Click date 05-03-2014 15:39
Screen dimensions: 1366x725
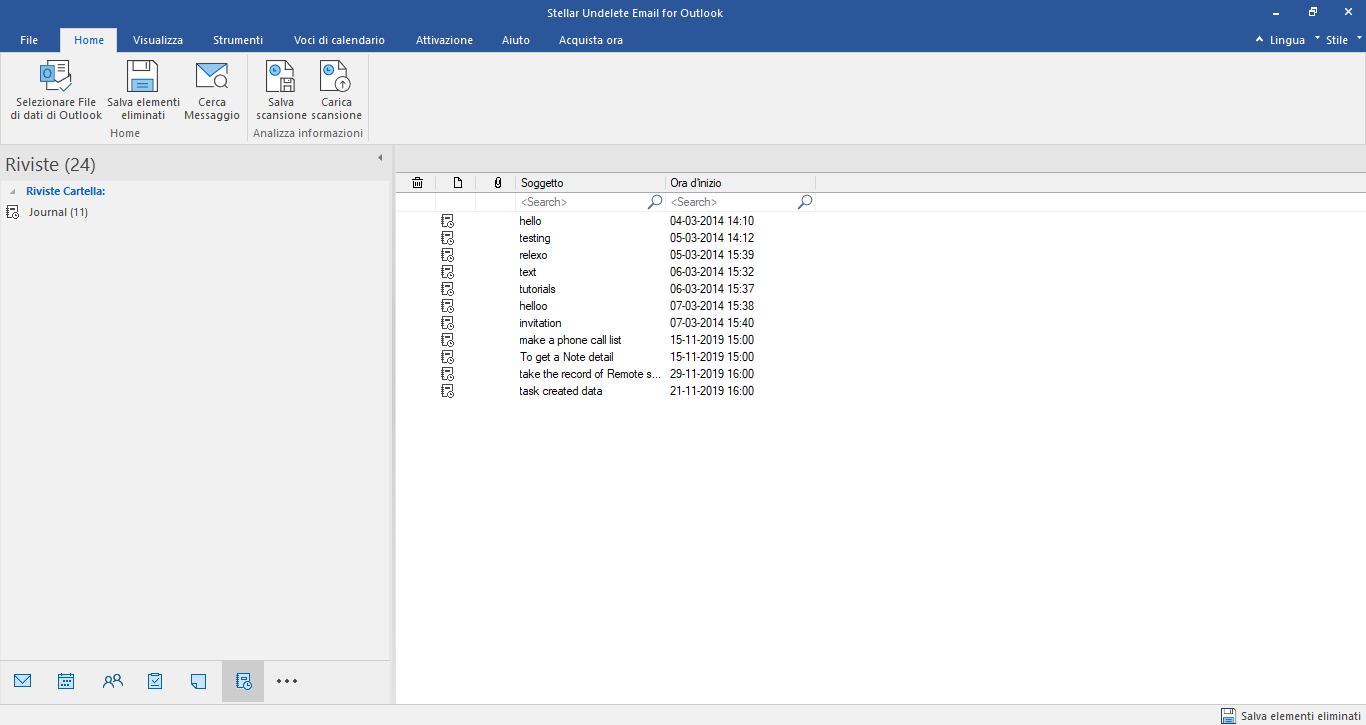(712, 255)
